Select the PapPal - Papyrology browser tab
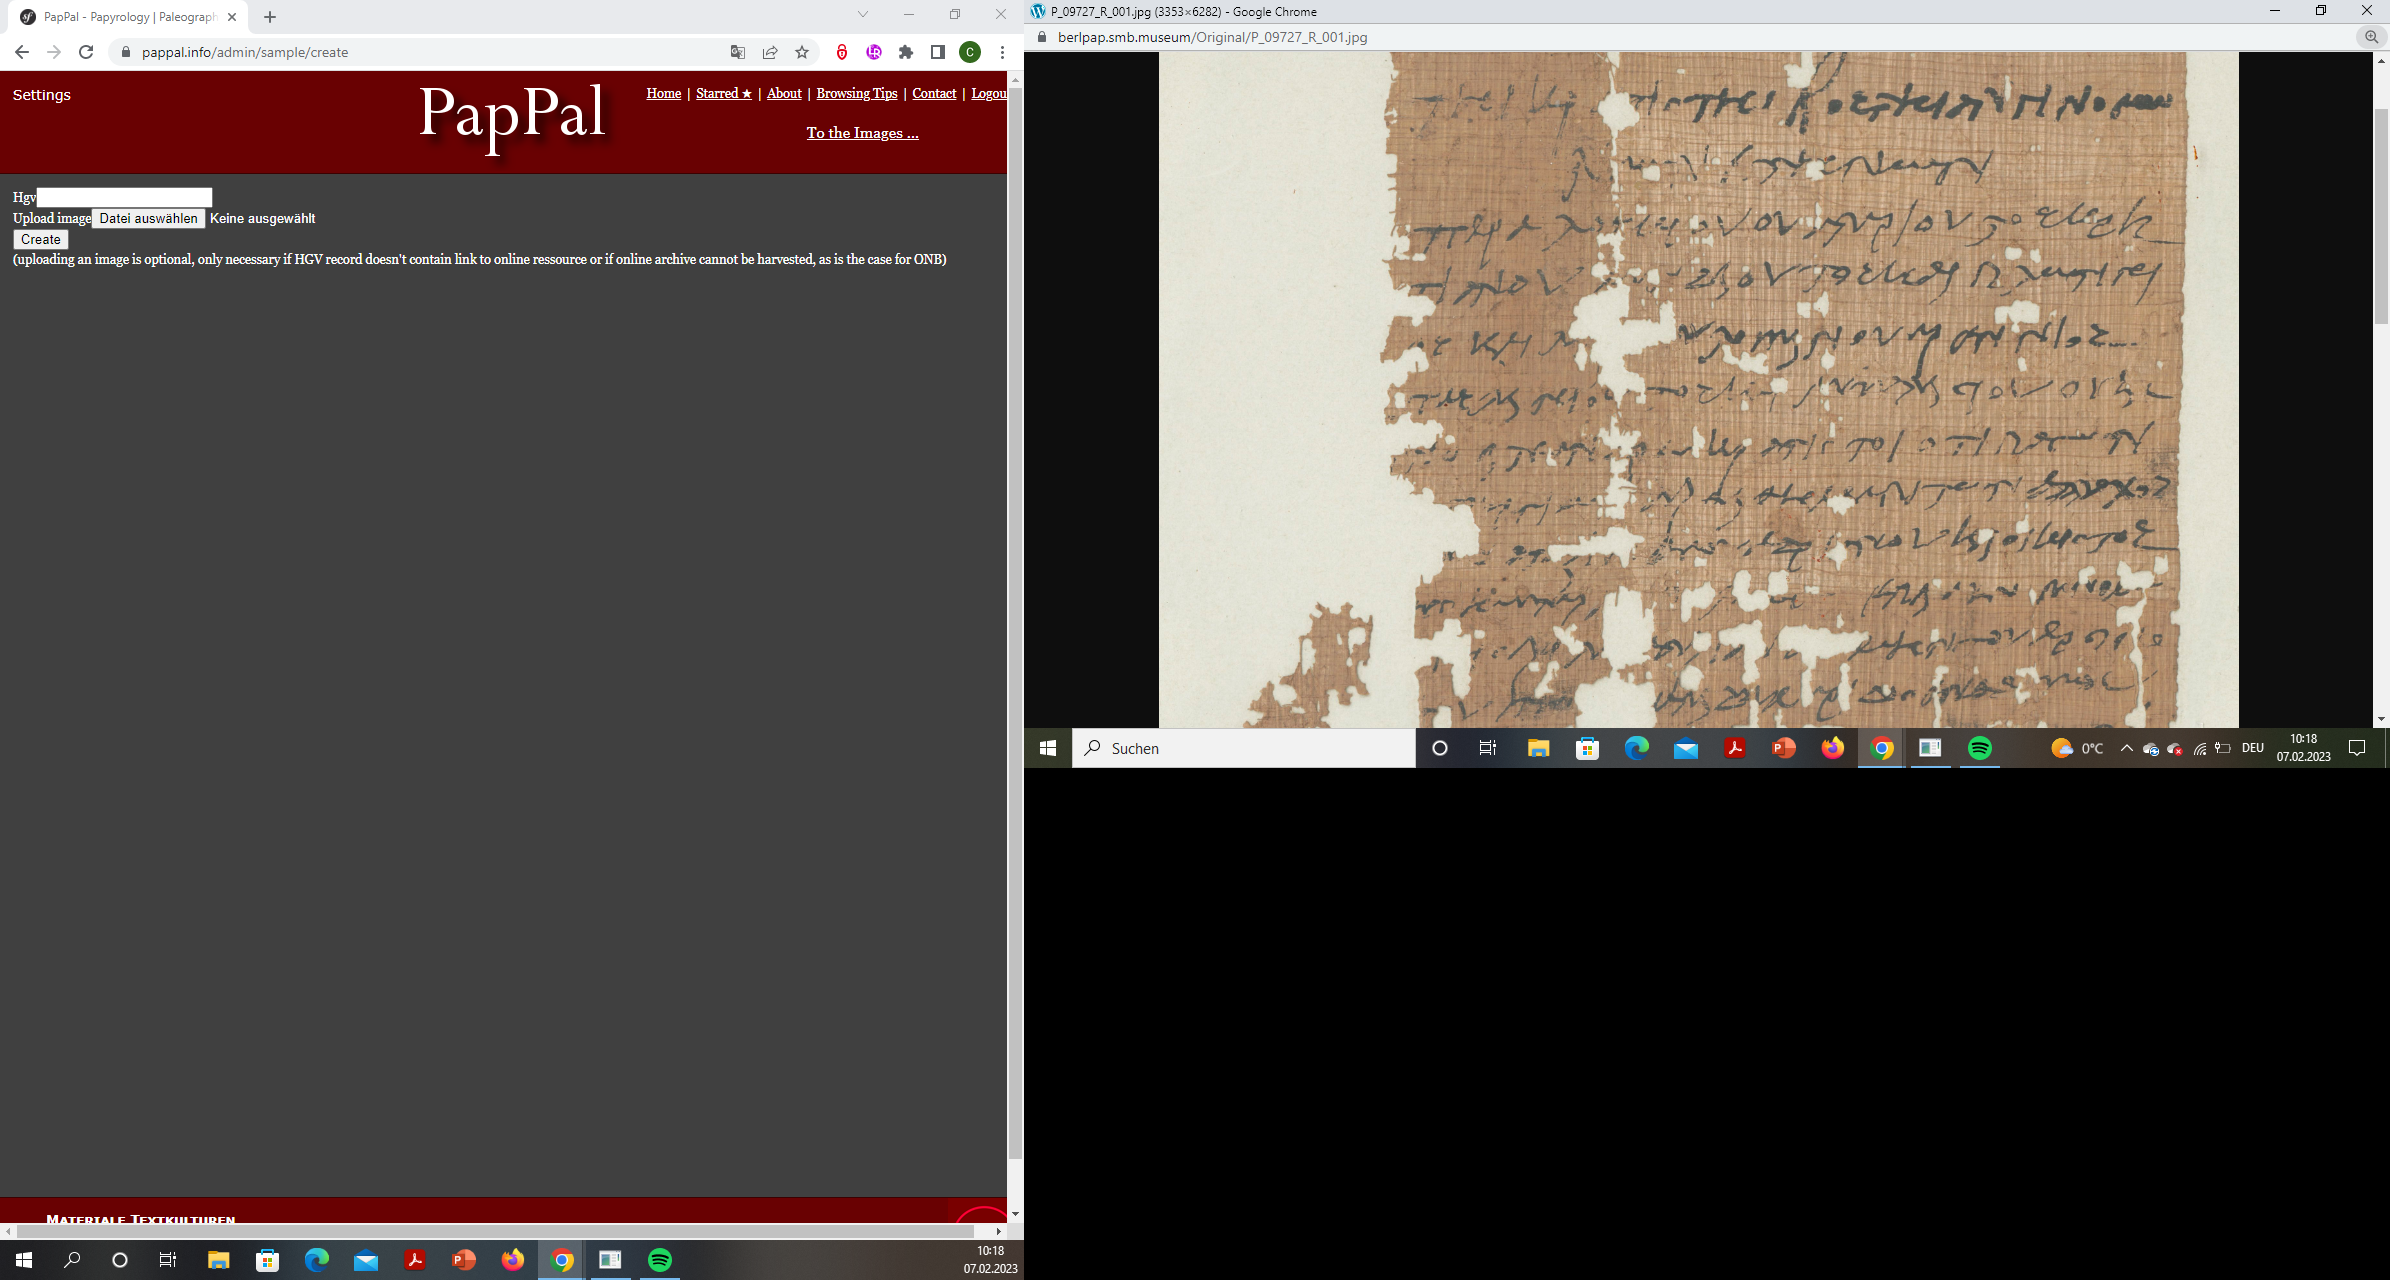This screenshot has width=2390, height=1280. (128, 17)
